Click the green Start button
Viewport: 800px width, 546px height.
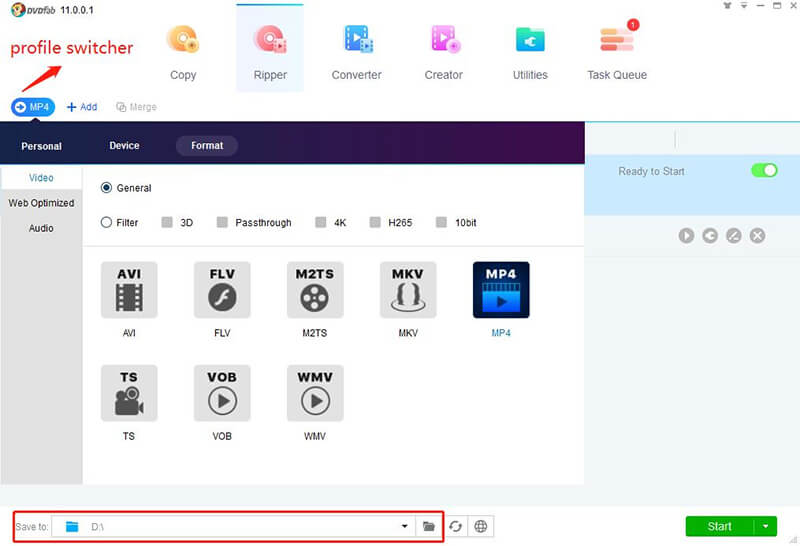pyautogui.click(x=719, y=526)
